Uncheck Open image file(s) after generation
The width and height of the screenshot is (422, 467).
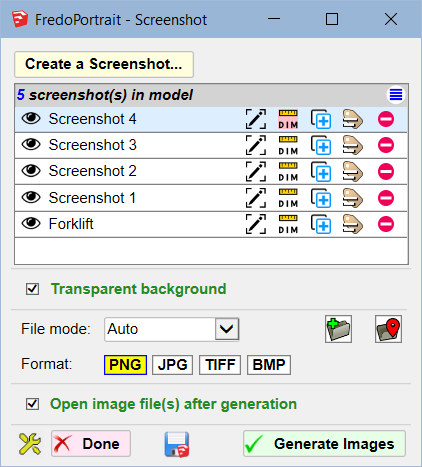[32, 404]
